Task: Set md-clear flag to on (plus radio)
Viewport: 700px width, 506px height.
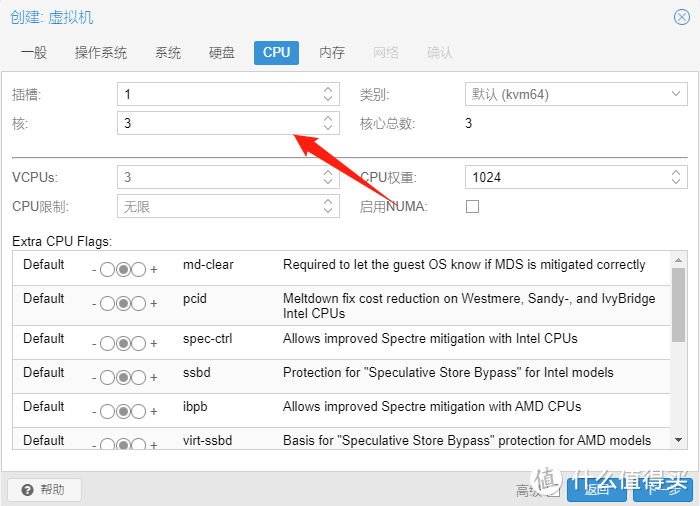Action: coord(138,269)
